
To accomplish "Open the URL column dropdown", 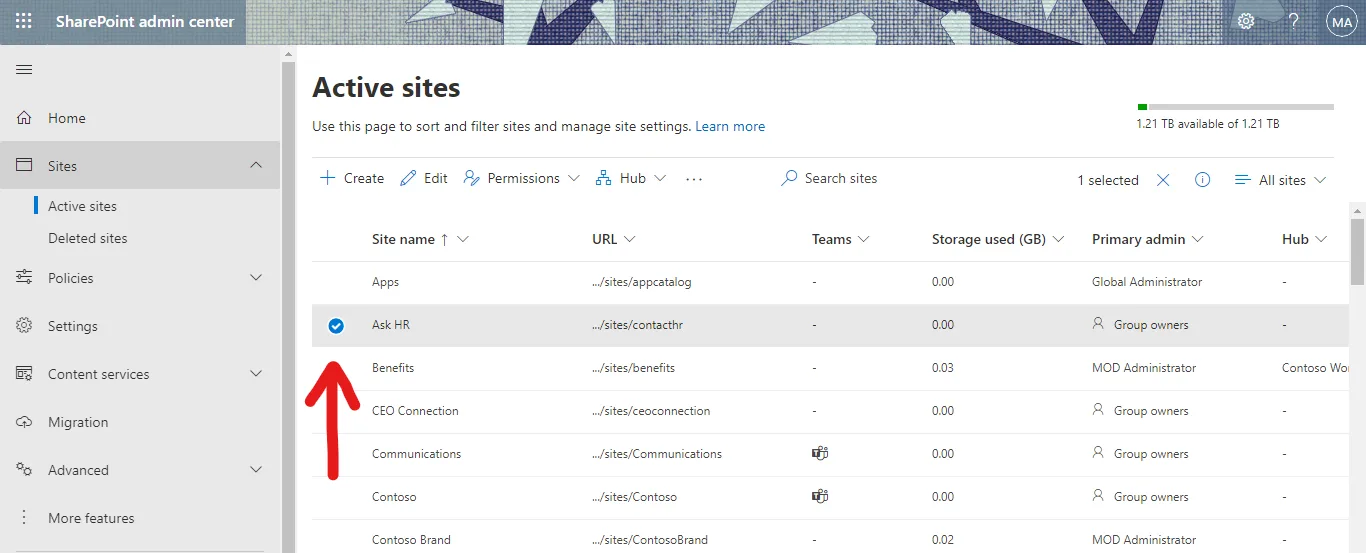I will 629,239.
